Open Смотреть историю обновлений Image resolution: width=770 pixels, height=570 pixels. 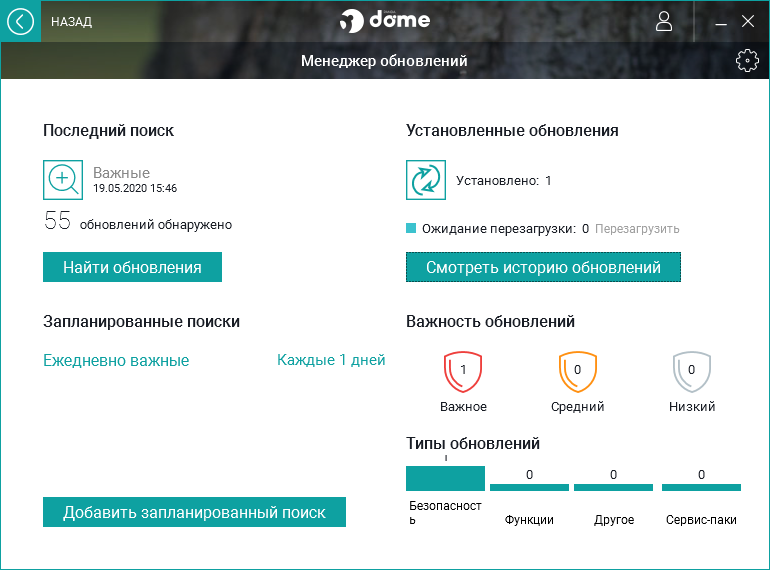coord(543,267)
